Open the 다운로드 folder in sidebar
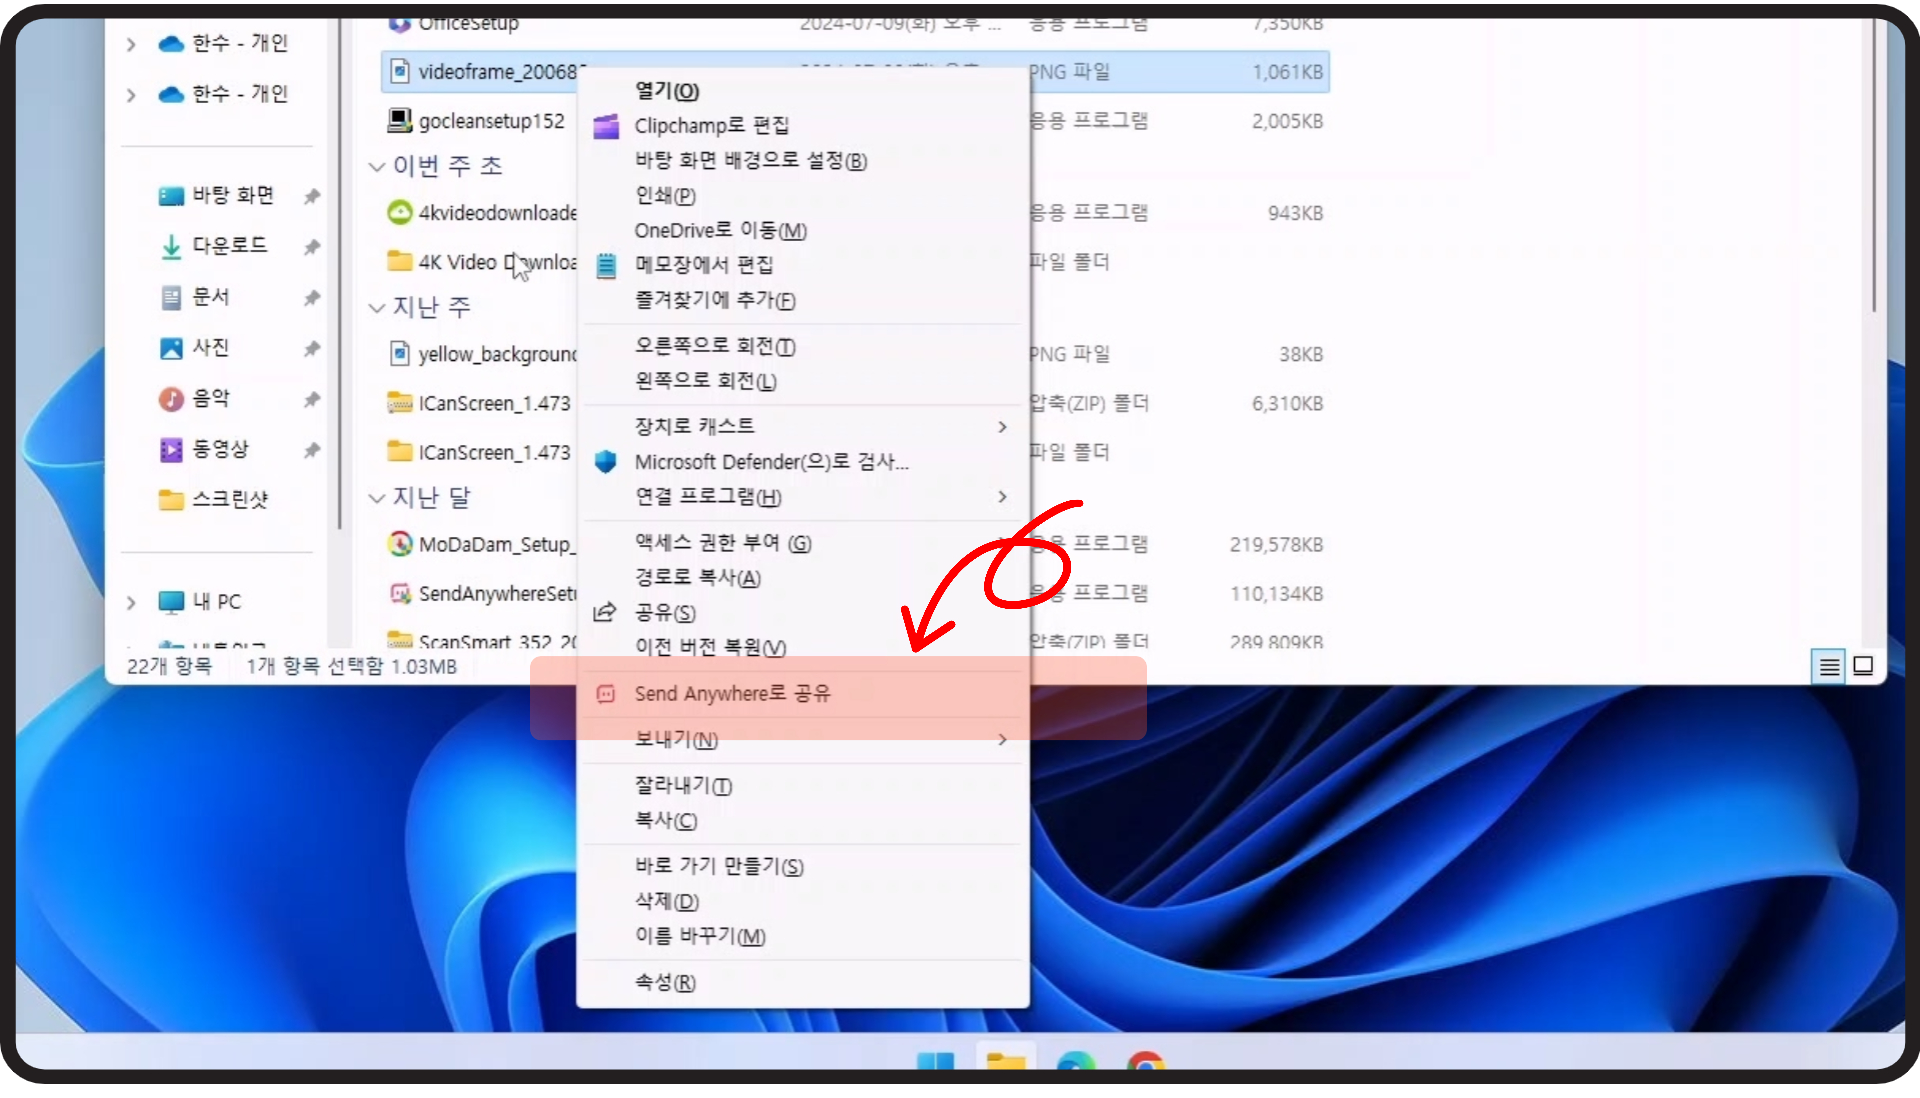 229,245
